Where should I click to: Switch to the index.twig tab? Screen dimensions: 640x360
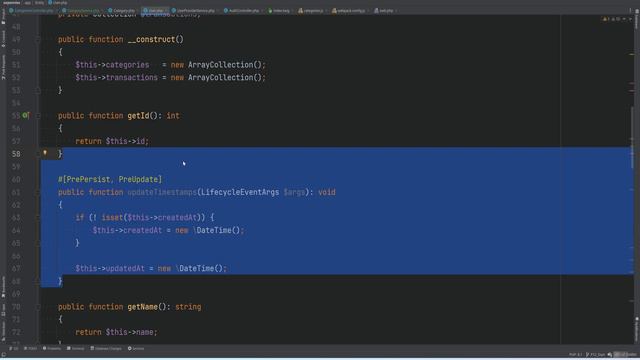tap(281, 11)
